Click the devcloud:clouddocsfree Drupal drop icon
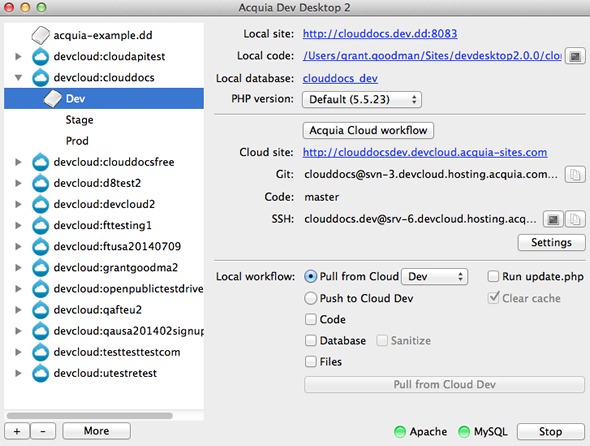Image resolution: width=590 pixels, height=446 pixels. click(x=40, y=162)
